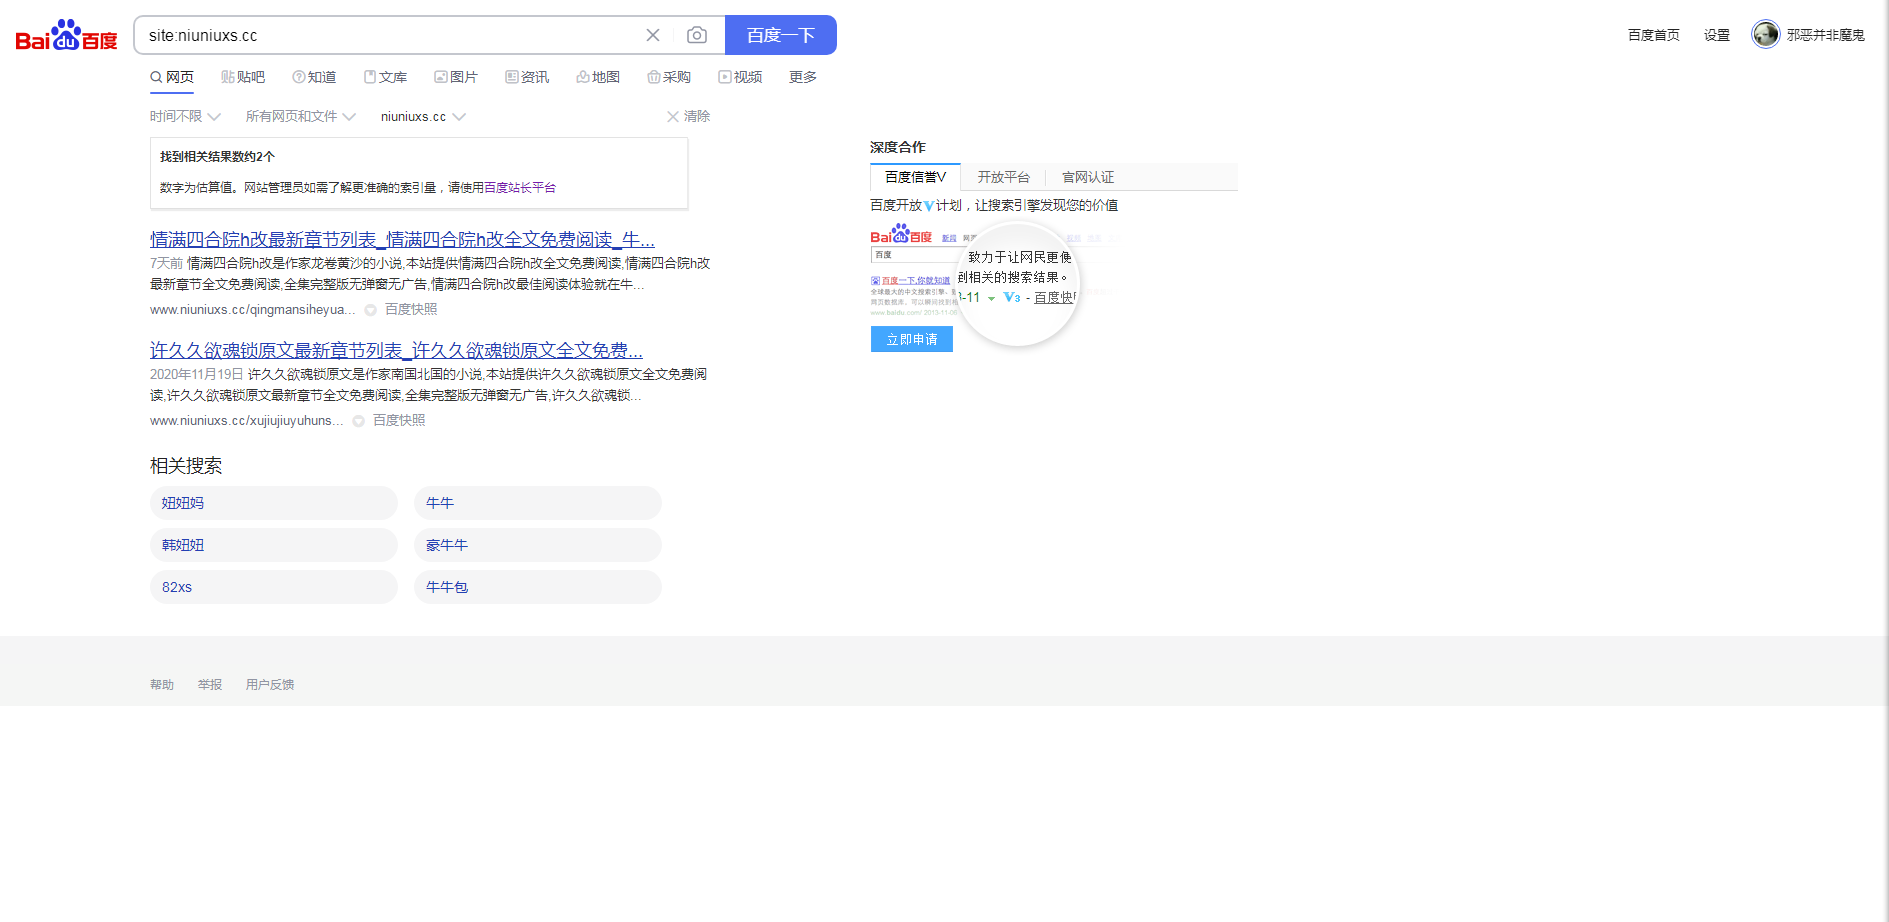Switch to the 开放平台 tab
Image resolution: width=1889 pixels, height=922 pixels.
click(x=1003, y=177)
